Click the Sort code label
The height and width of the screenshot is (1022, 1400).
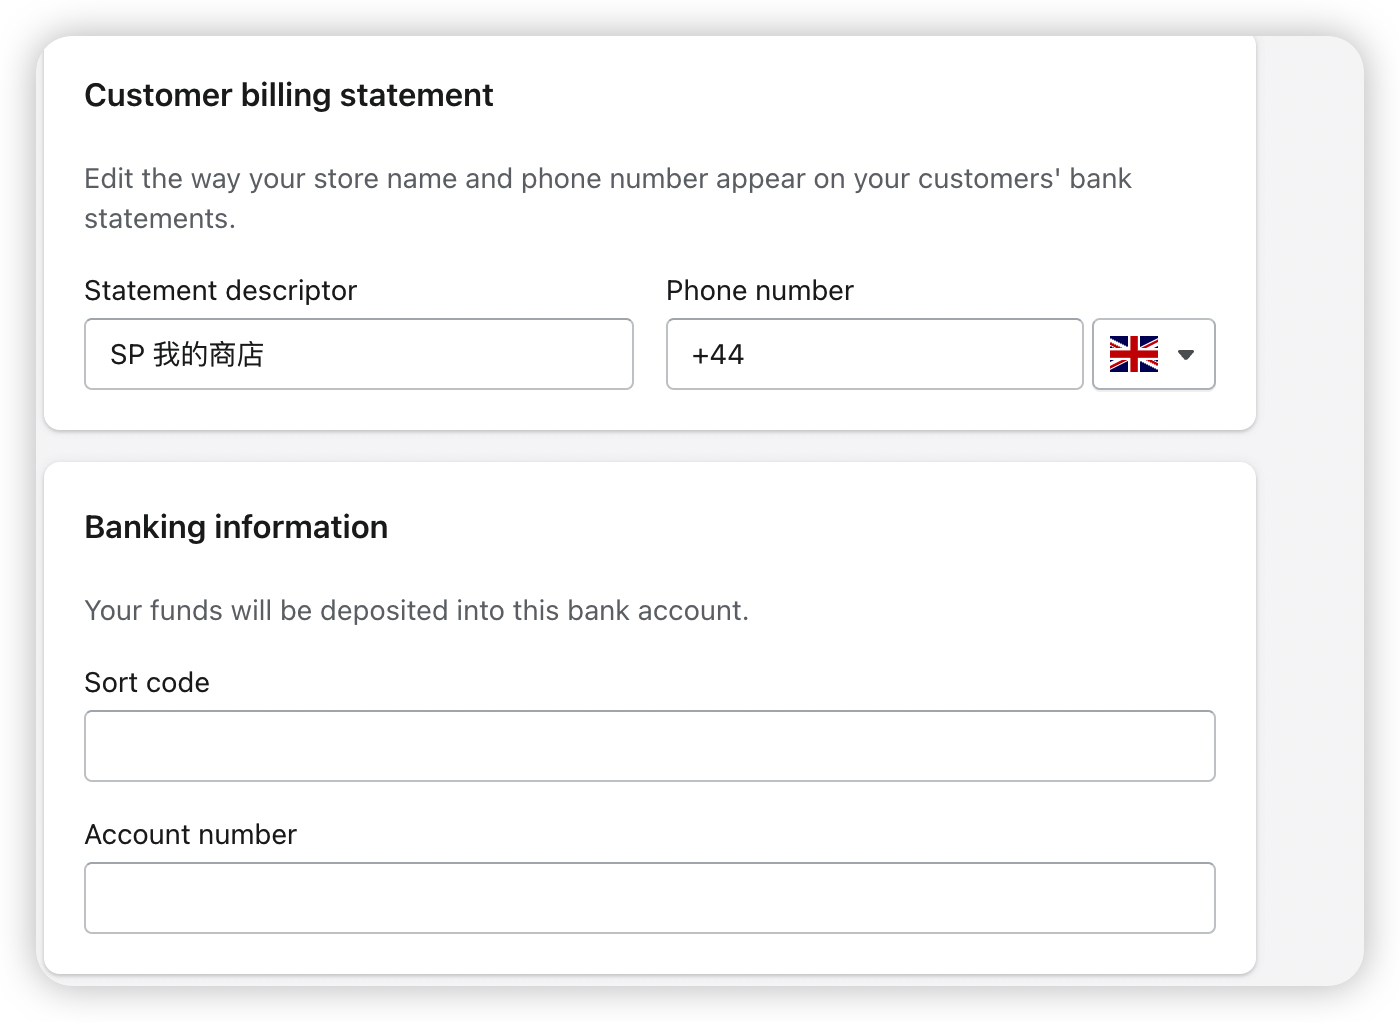point(147,682)
